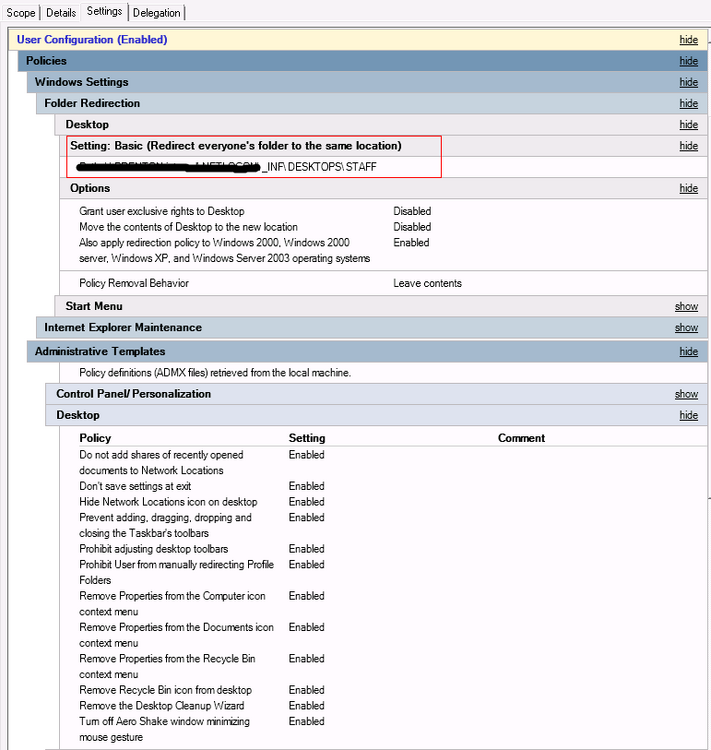Open the Delegation tab

click(156, 13)
